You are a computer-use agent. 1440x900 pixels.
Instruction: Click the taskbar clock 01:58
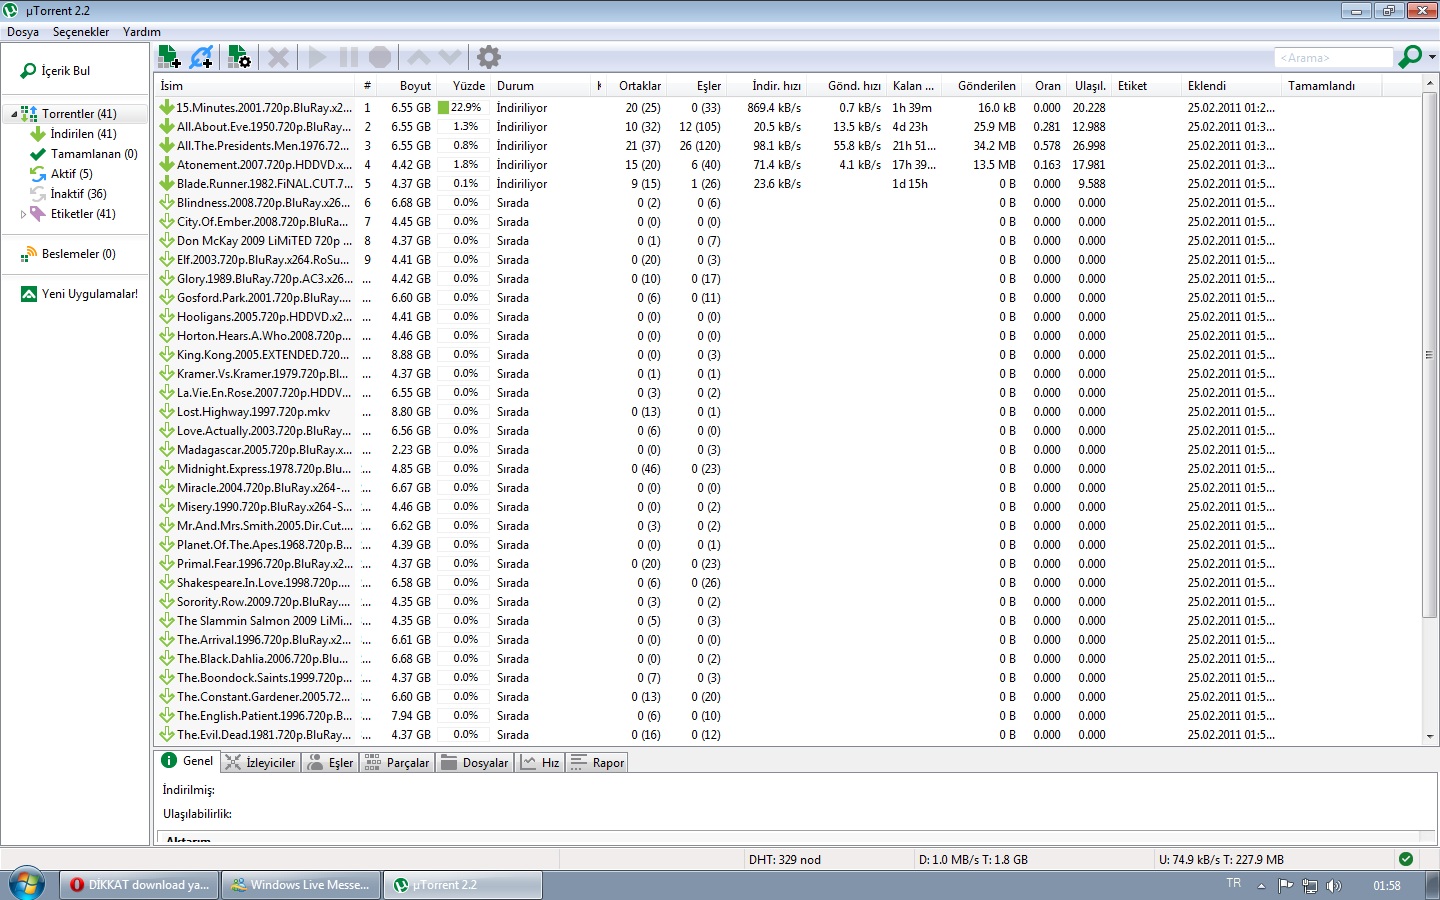1387,886
